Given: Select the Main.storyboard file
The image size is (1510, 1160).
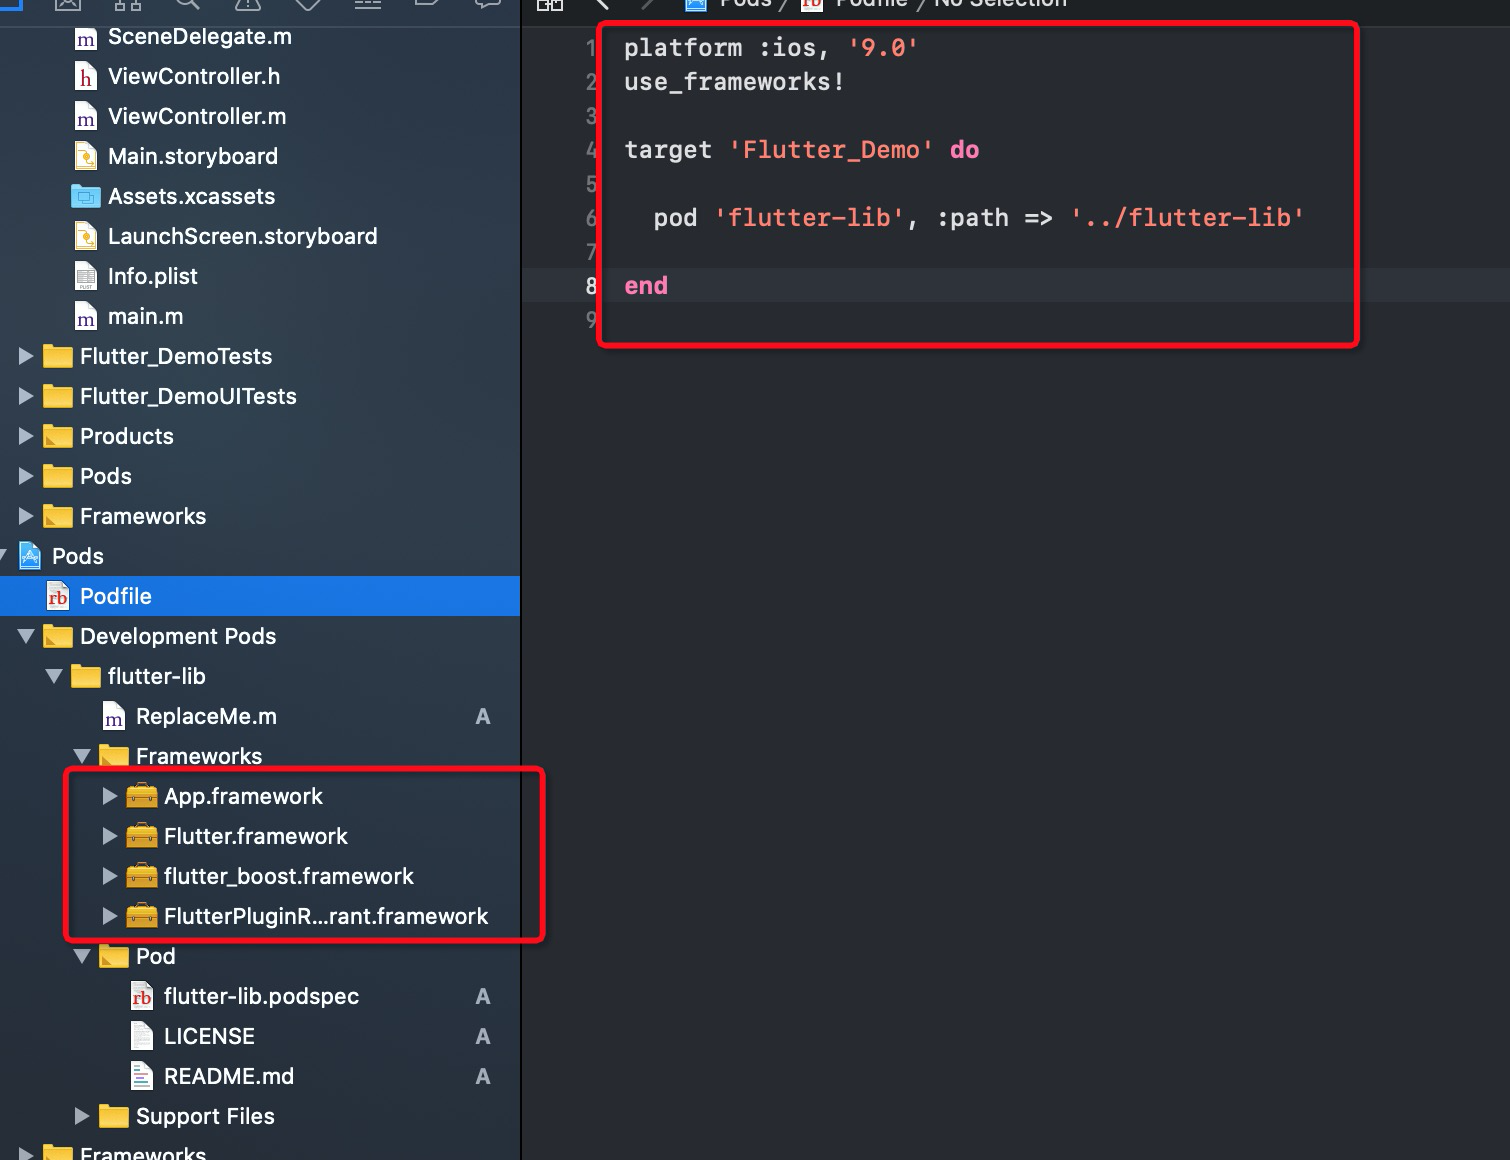Looking at the screenshot, I should coord(192,156).
